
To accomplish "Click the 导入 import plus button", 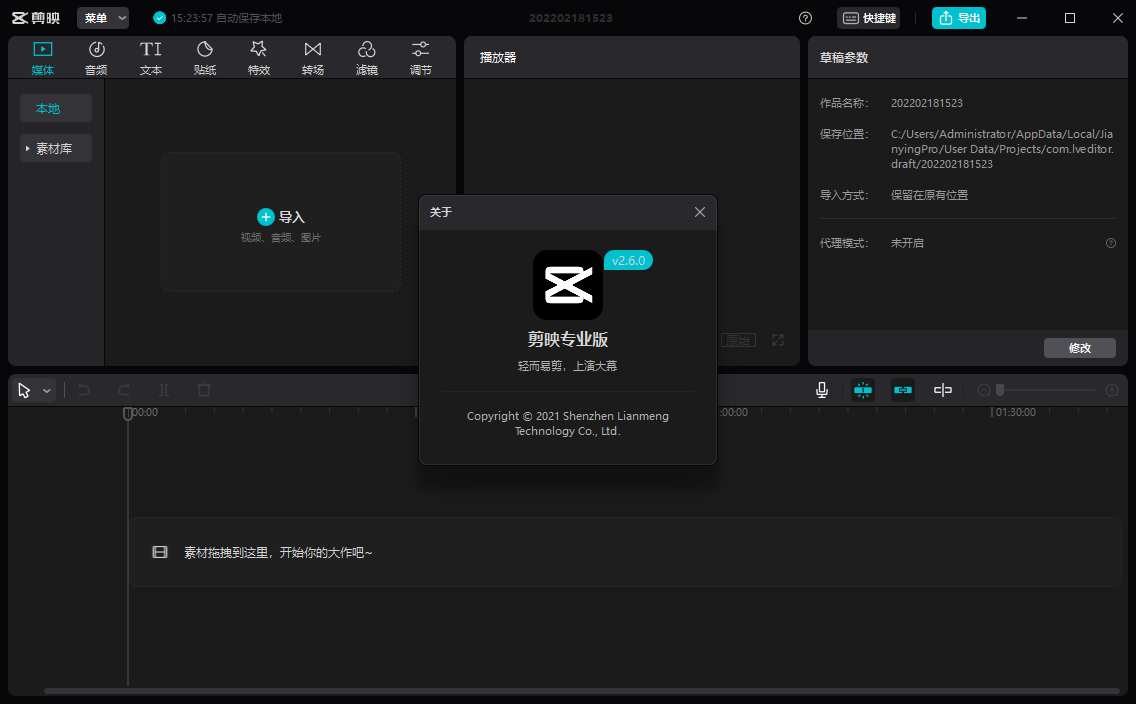I will [x=266, y=217].
